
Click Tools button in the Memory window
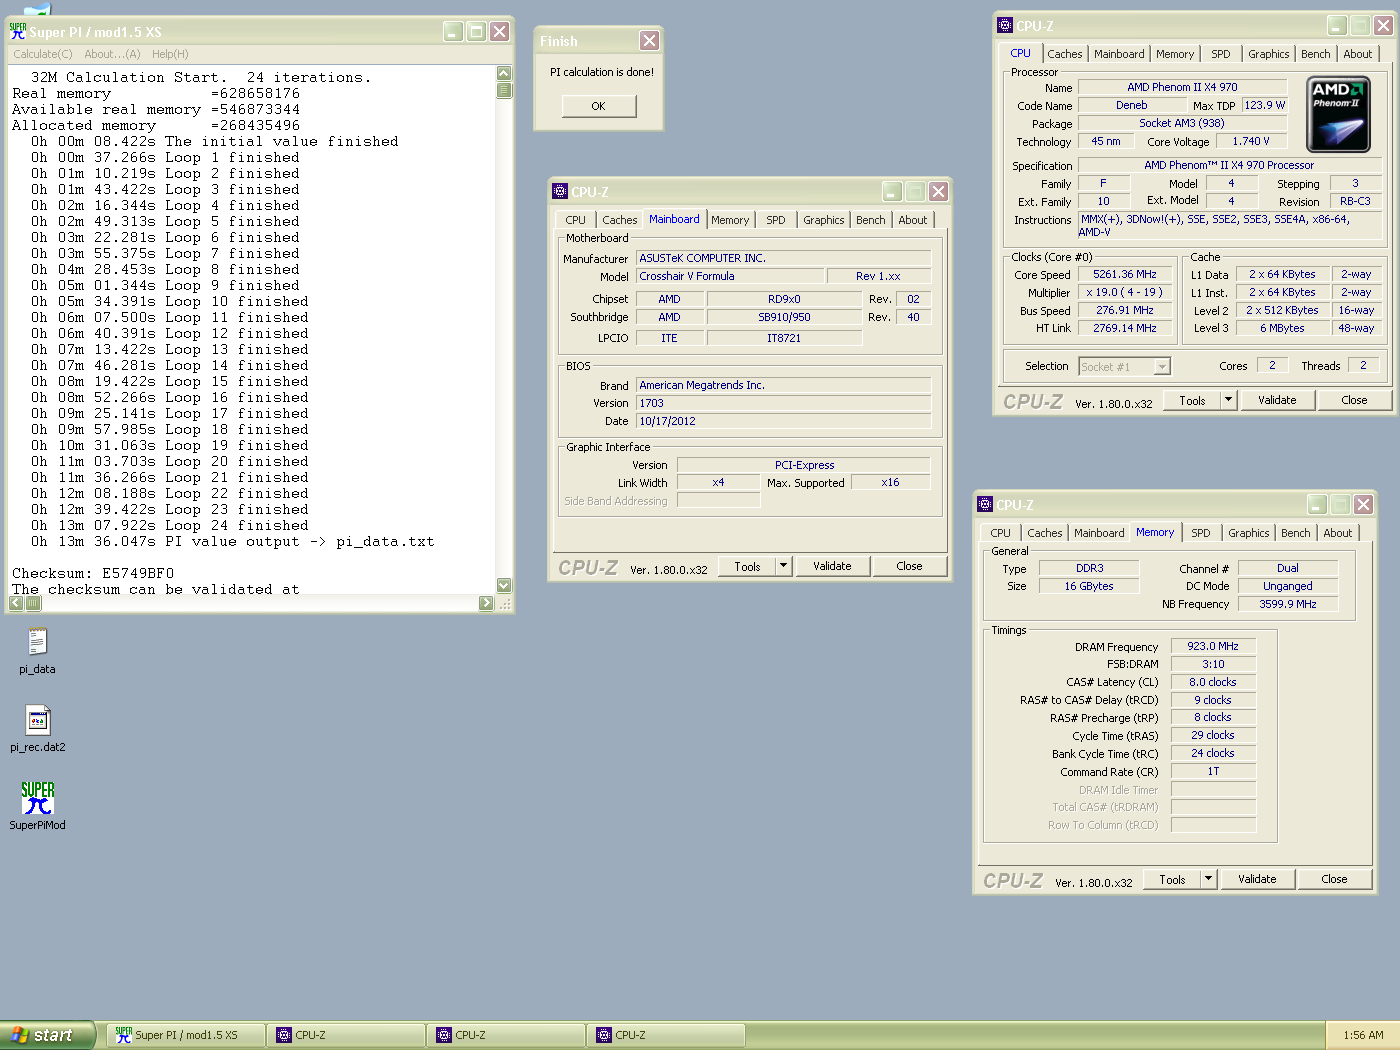[x=1172, y=879]
